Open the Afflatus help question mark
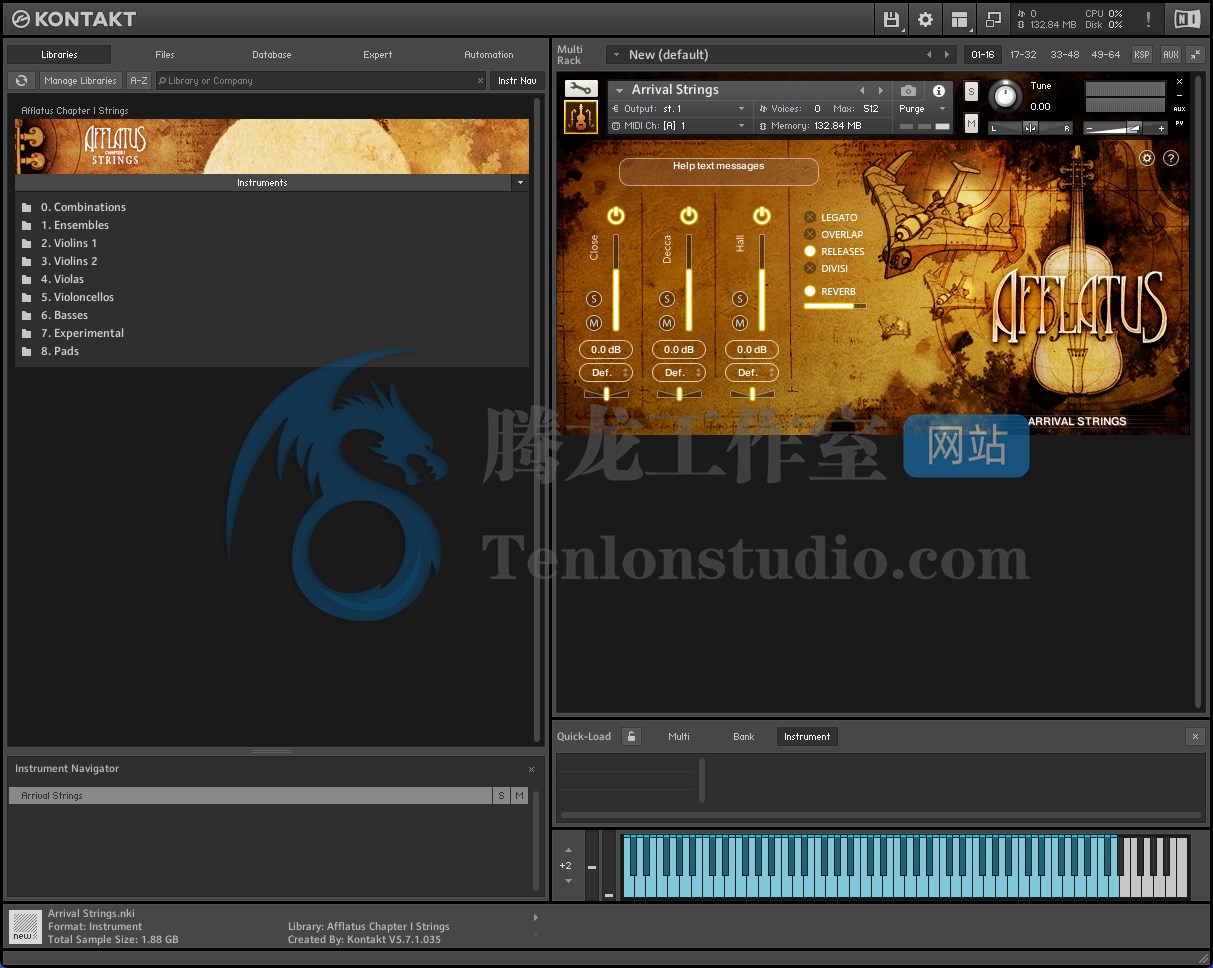 [x=1171, y=158]
